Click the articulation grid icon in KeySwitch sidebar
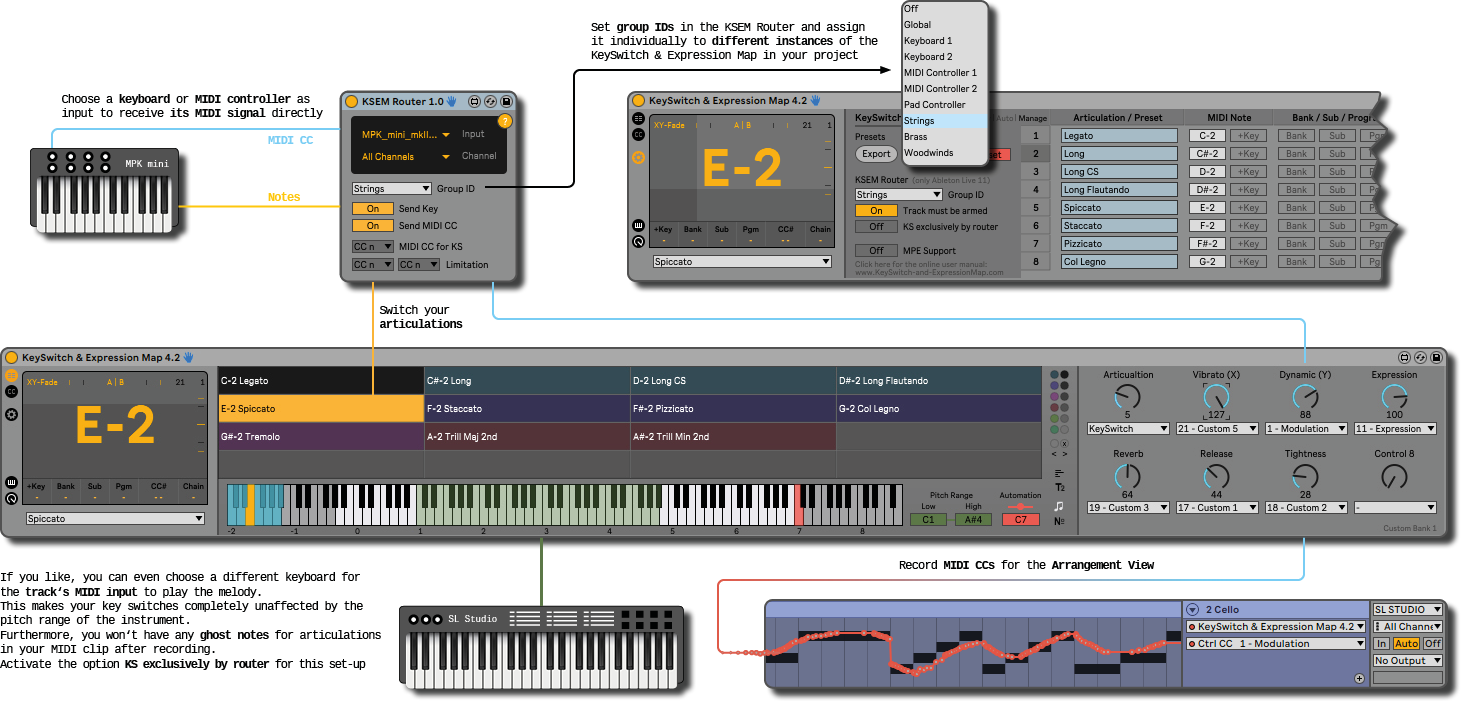This screenshot has width=1461, height=702. click(x=11, y=377)
